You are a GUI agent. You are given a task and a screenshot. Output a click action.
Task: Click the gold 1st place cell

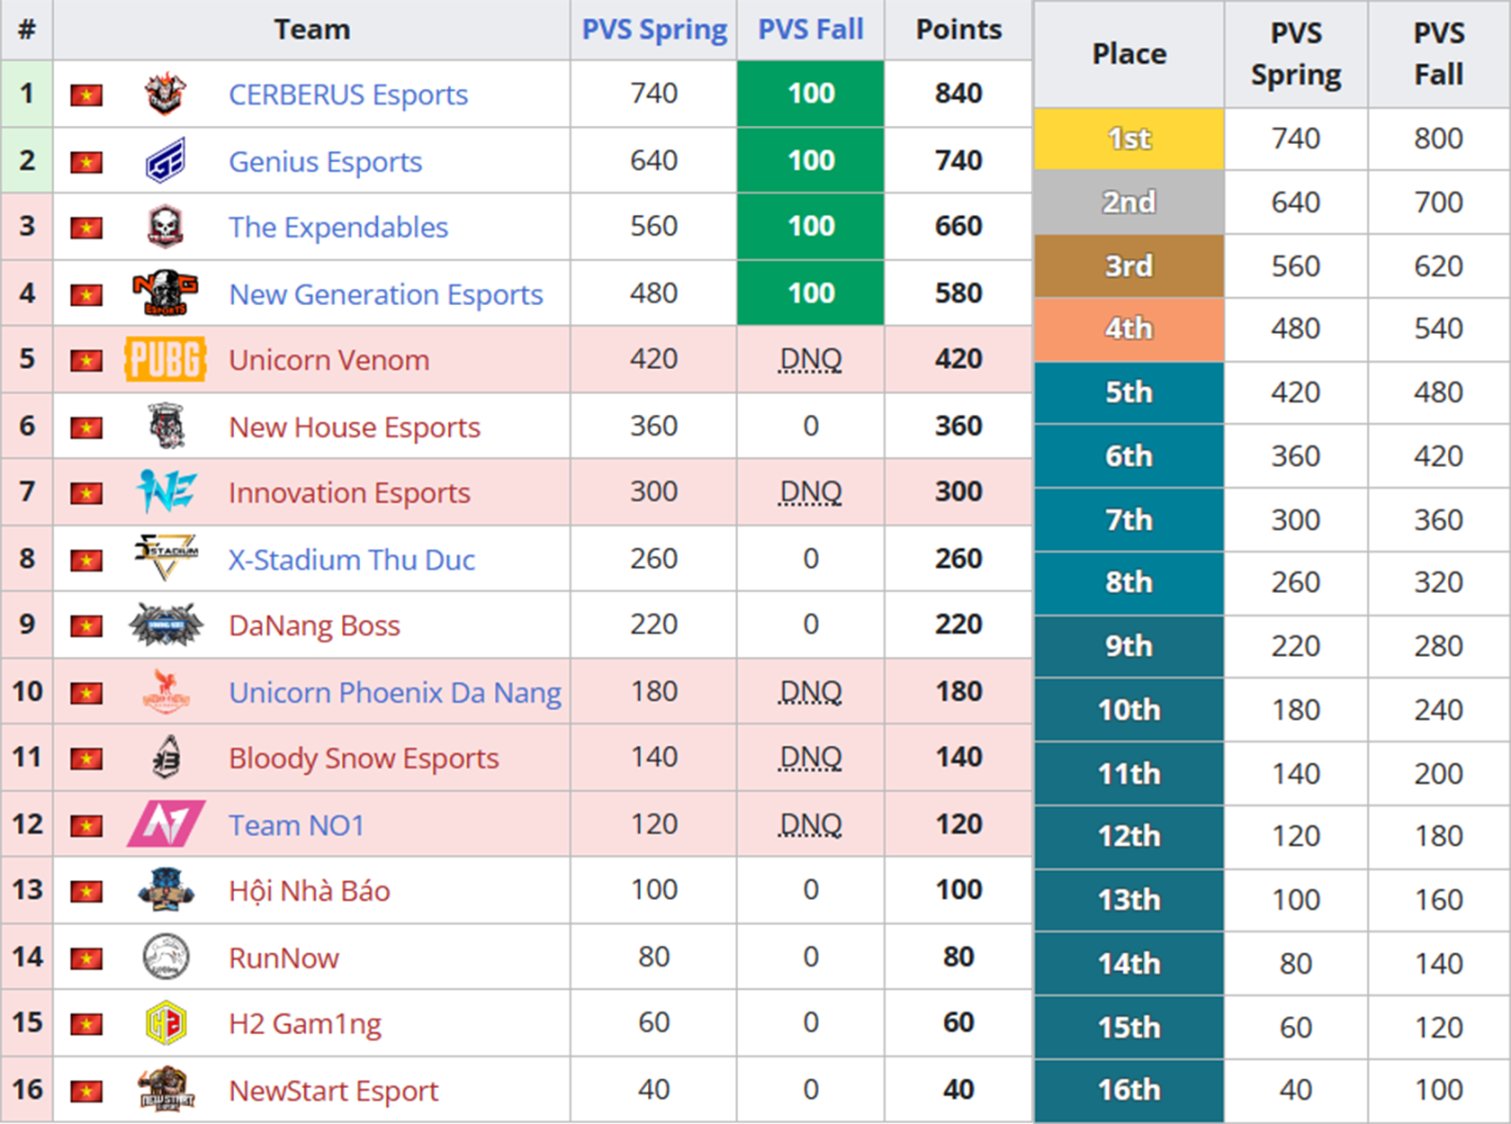pyautogui.click(x=1129, y=138)
